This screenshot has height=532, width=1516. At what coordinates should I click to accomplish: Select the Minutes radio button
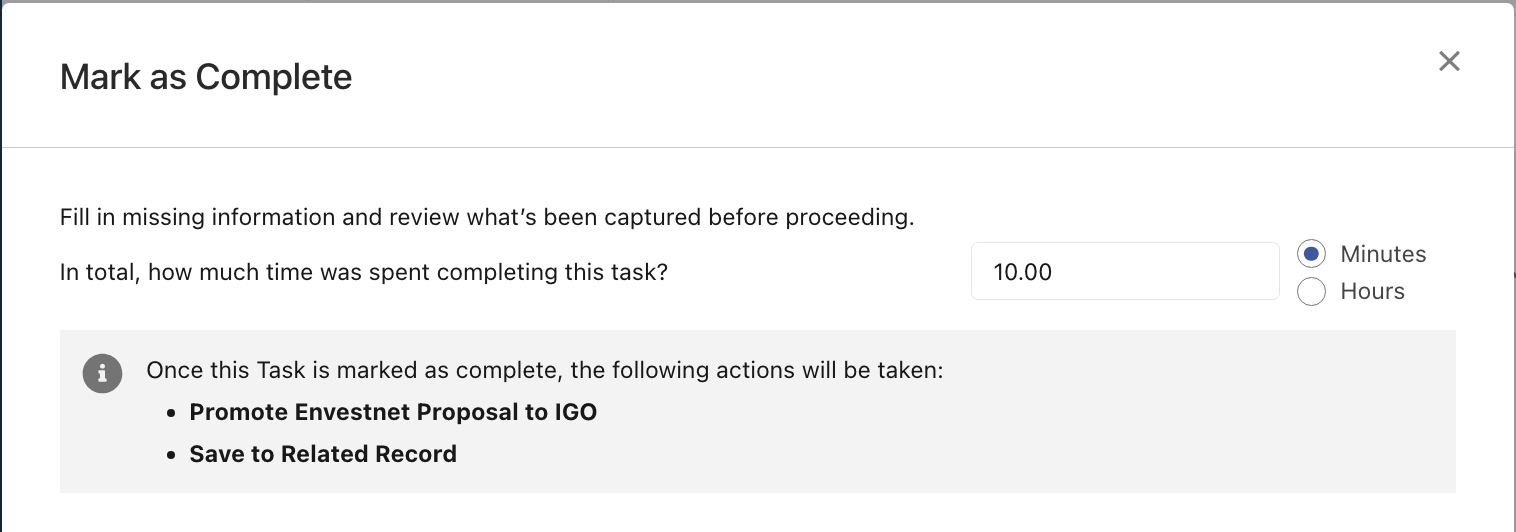[1311, 254]
